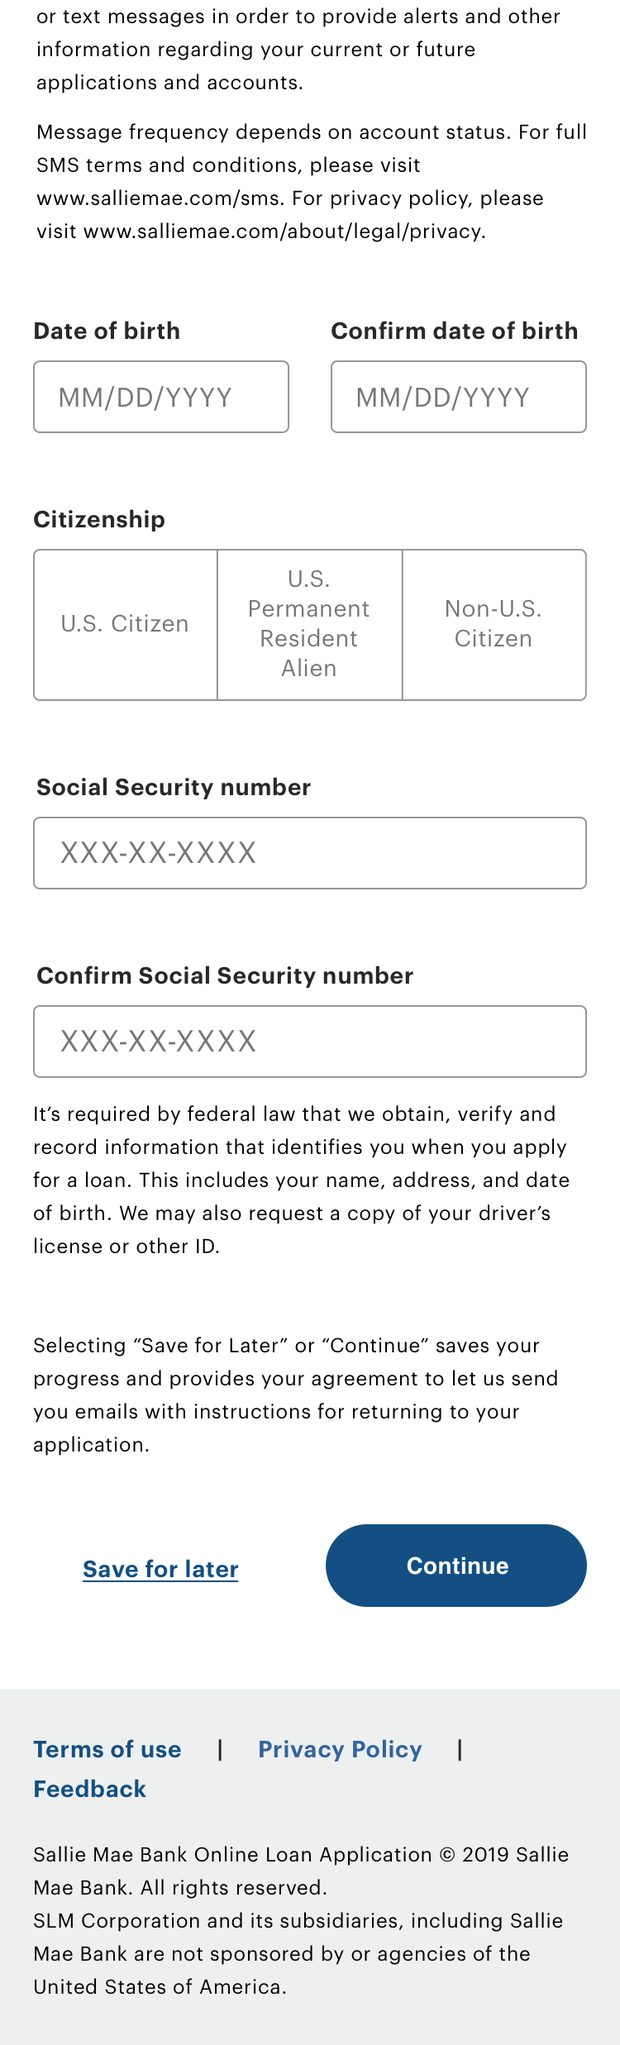Image resolution: width=620 pixels, height=2045 pixels.
Task: Click the Social Security number field
Action: pyautogui.click(x=310, y=853)
